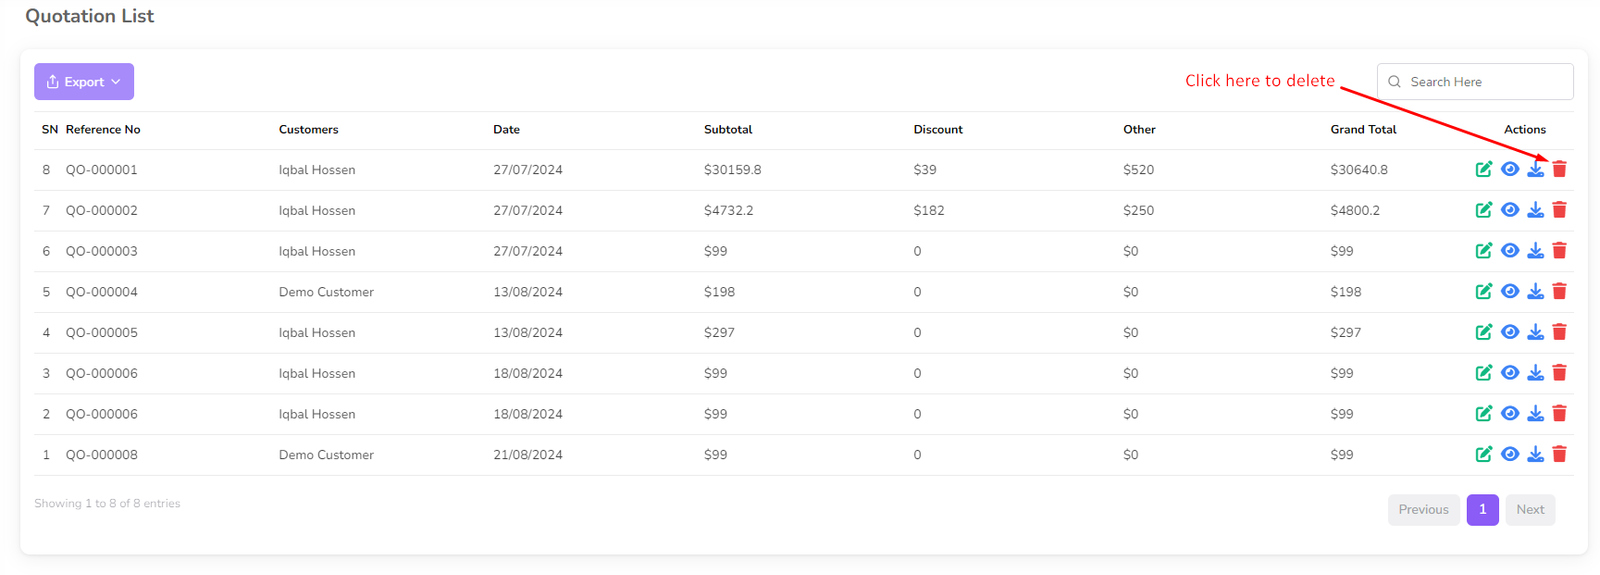Viewport: 1600px width, 575px height.
Task: Delete the $297 grand total quotation
Action: point(1559,332)
